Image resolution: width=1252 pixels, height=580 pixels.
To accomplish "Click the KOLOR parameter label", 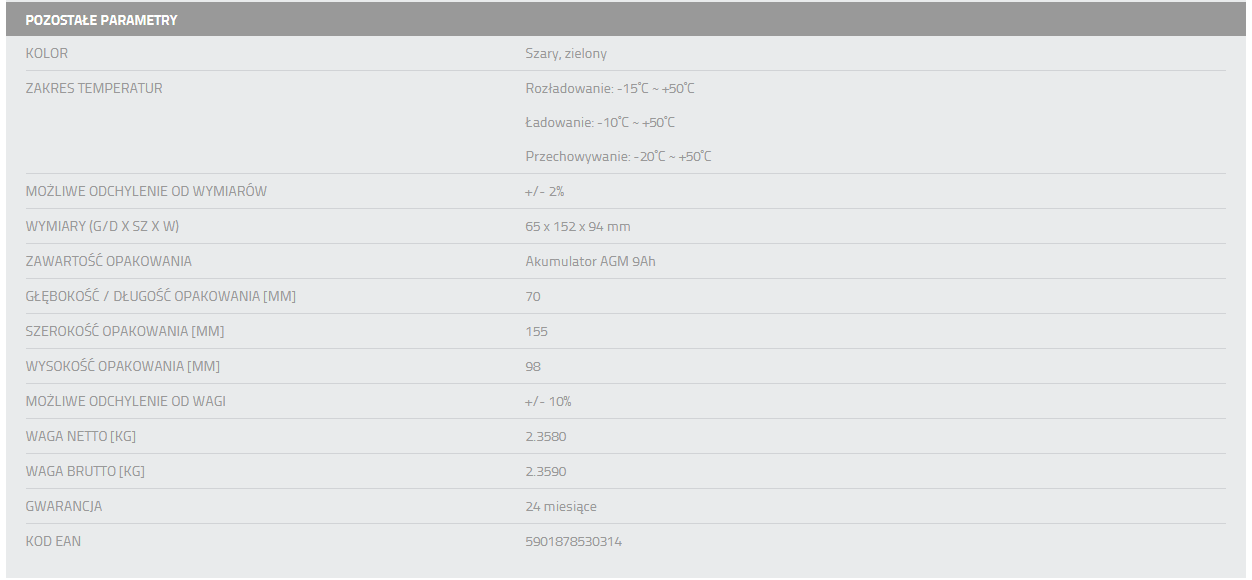I will coord(47,53).
